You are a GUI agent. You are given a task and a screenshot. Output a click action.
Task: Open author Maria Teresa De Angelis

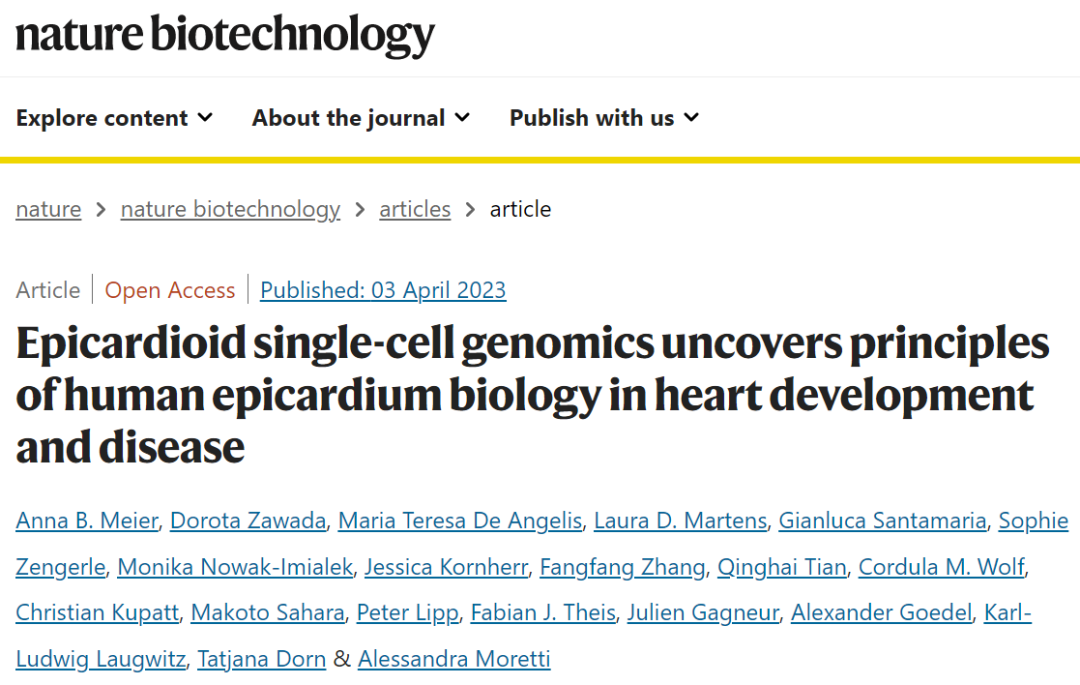click(x=460, y=520)
